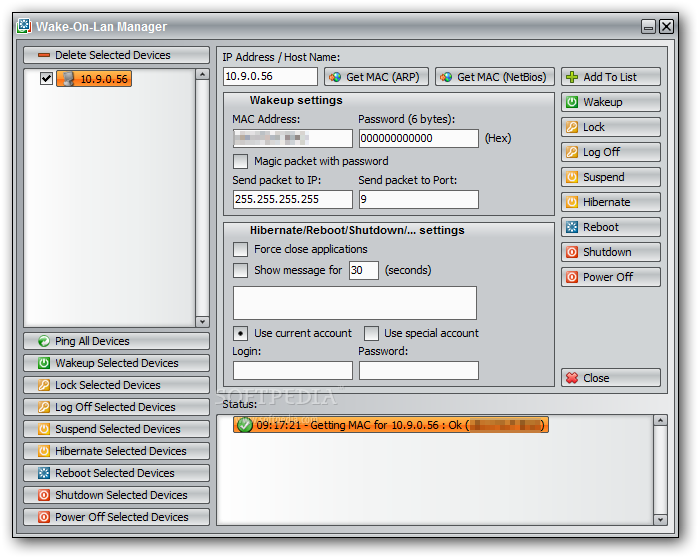The width and height of the screenshot is (699, 558).
Task: Click status log scrollbar down arrow
Action: click(660, 519)
